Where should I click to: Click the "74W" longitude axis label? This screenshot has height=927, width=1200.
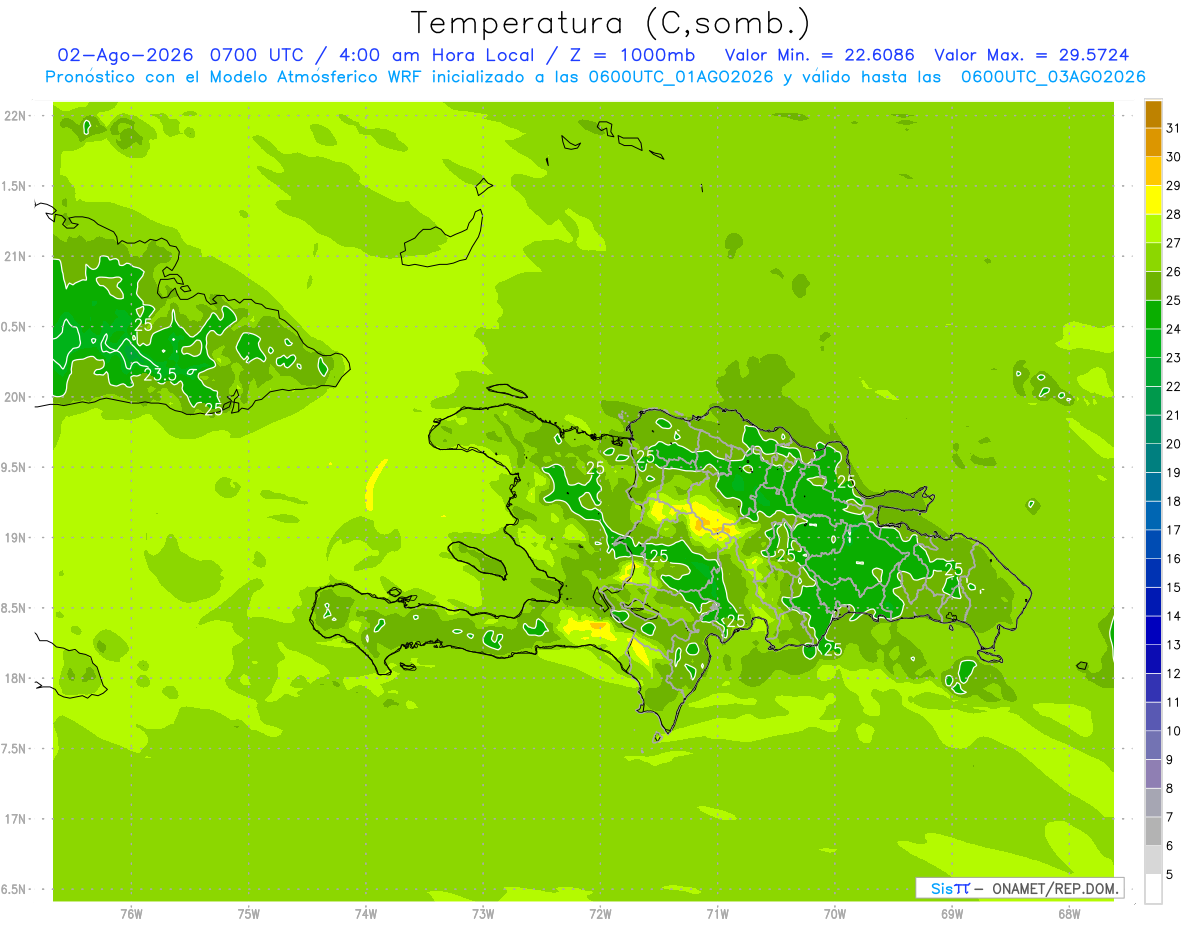pos(366,914)
